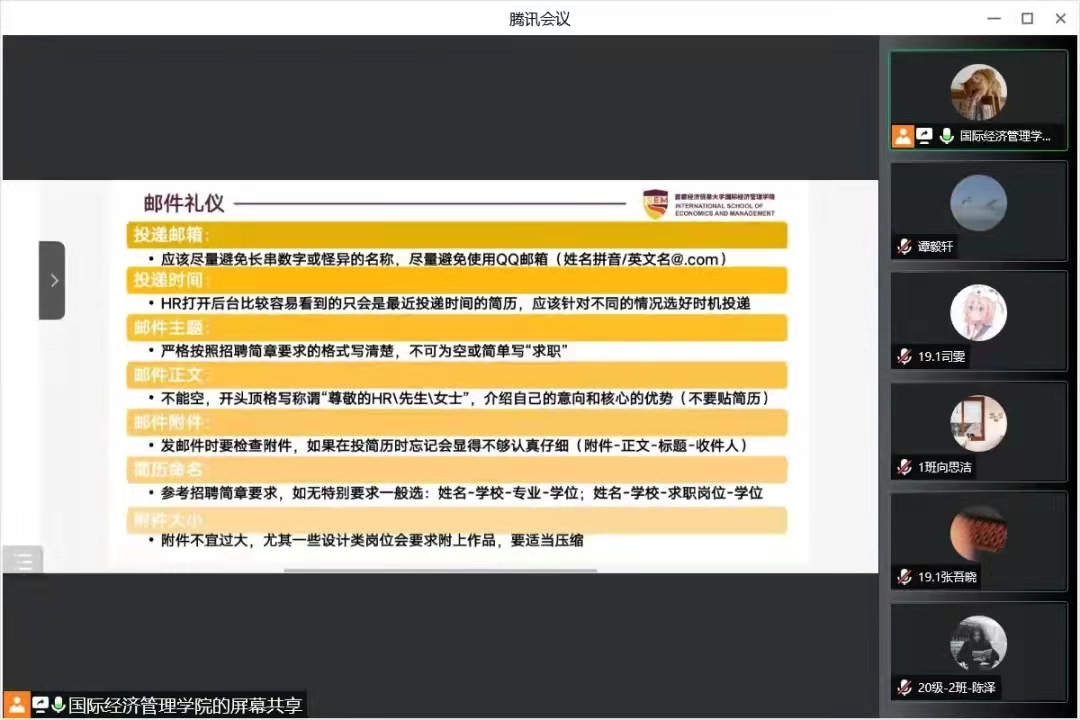Select 20级-2班-陈泽's video tile
Screen dimensions: 1080x720
(x=978, y=650)
